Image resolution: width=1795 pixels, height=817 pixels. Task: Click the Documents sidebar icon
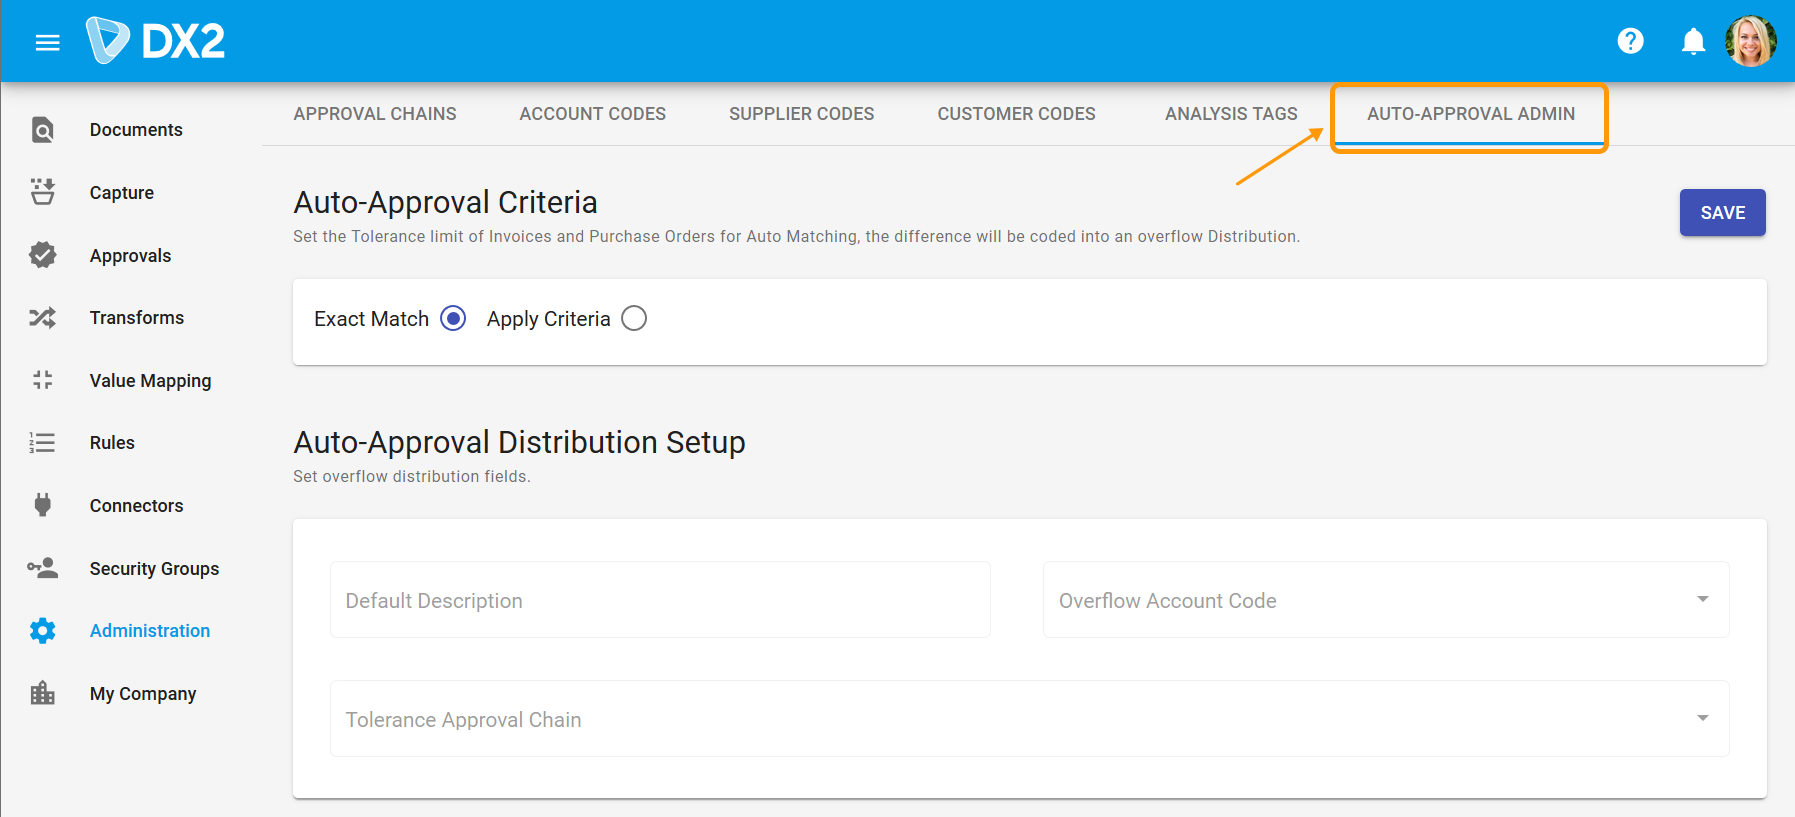pyautogui.click(x=43, y=130)
